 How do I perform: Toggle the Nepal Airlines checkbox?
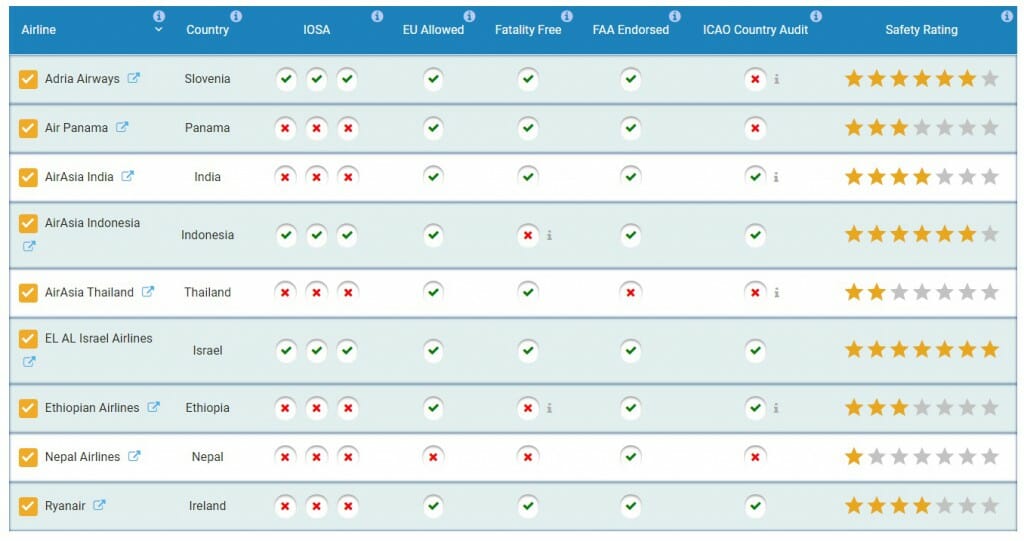[28, 457]
